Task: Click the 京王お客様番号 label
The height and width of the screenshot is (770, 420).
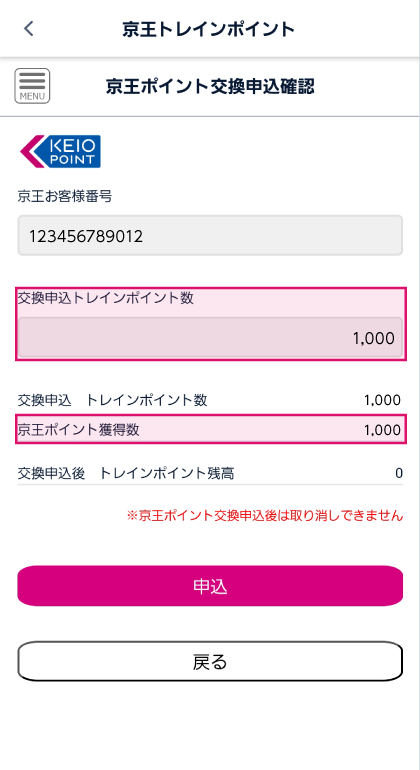Action: click(65, 197)
